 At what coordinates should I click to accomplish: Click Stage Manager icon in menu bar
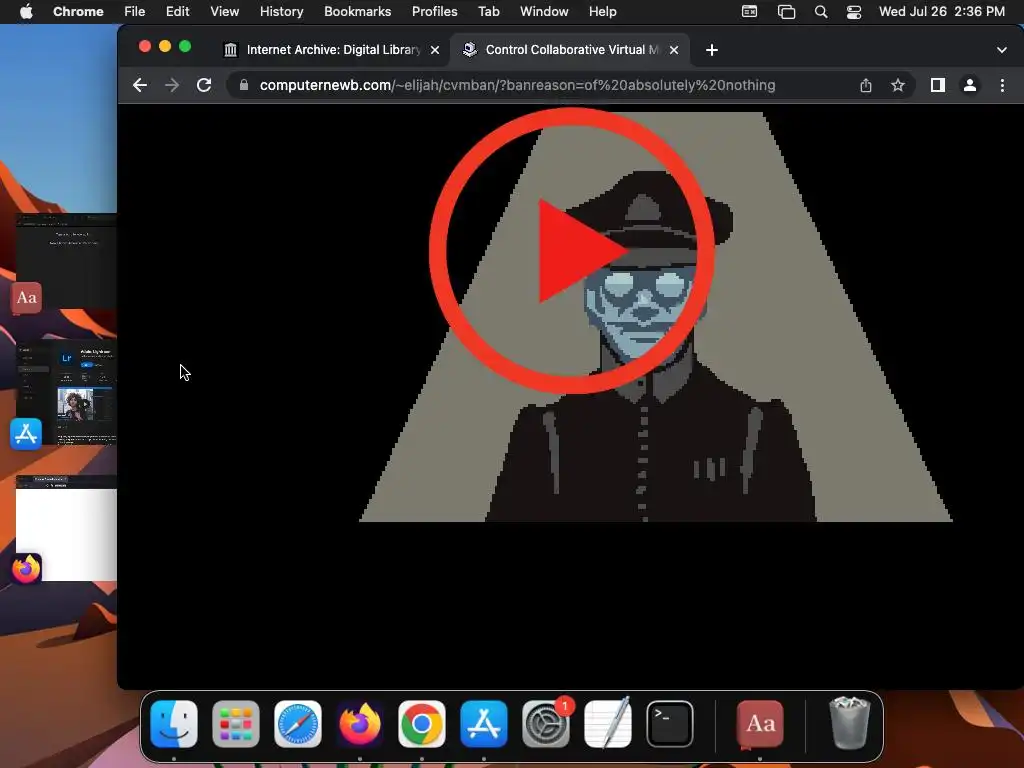tap(786, 12)
